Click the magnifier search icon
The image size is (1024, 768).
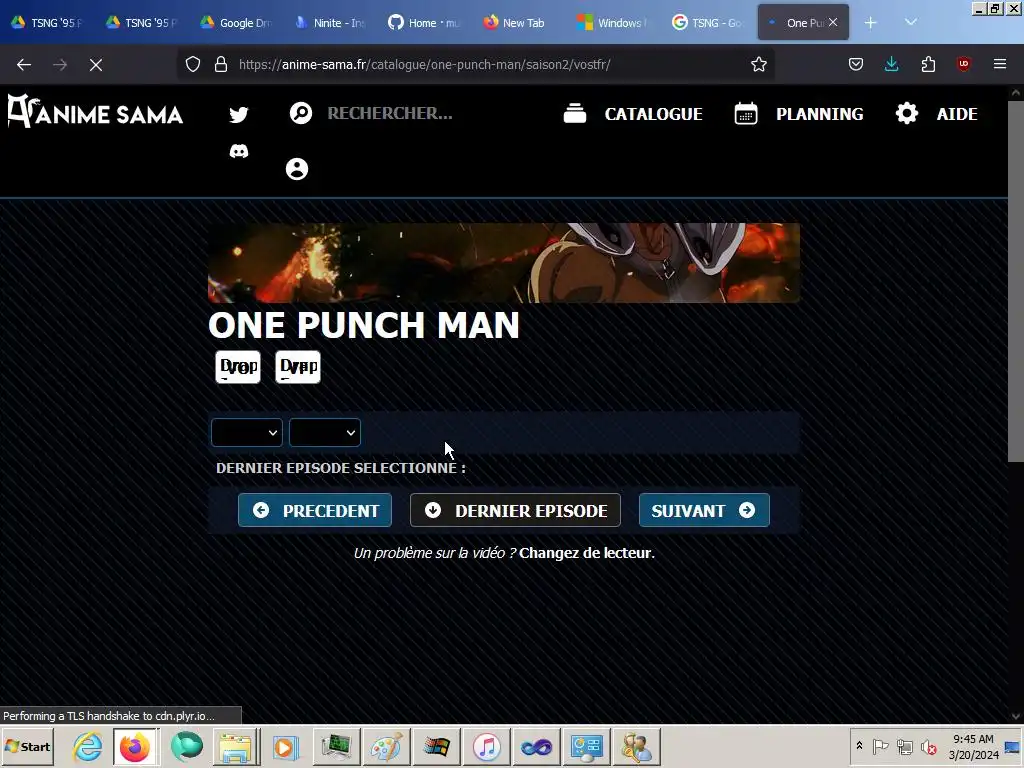[301, 113]
